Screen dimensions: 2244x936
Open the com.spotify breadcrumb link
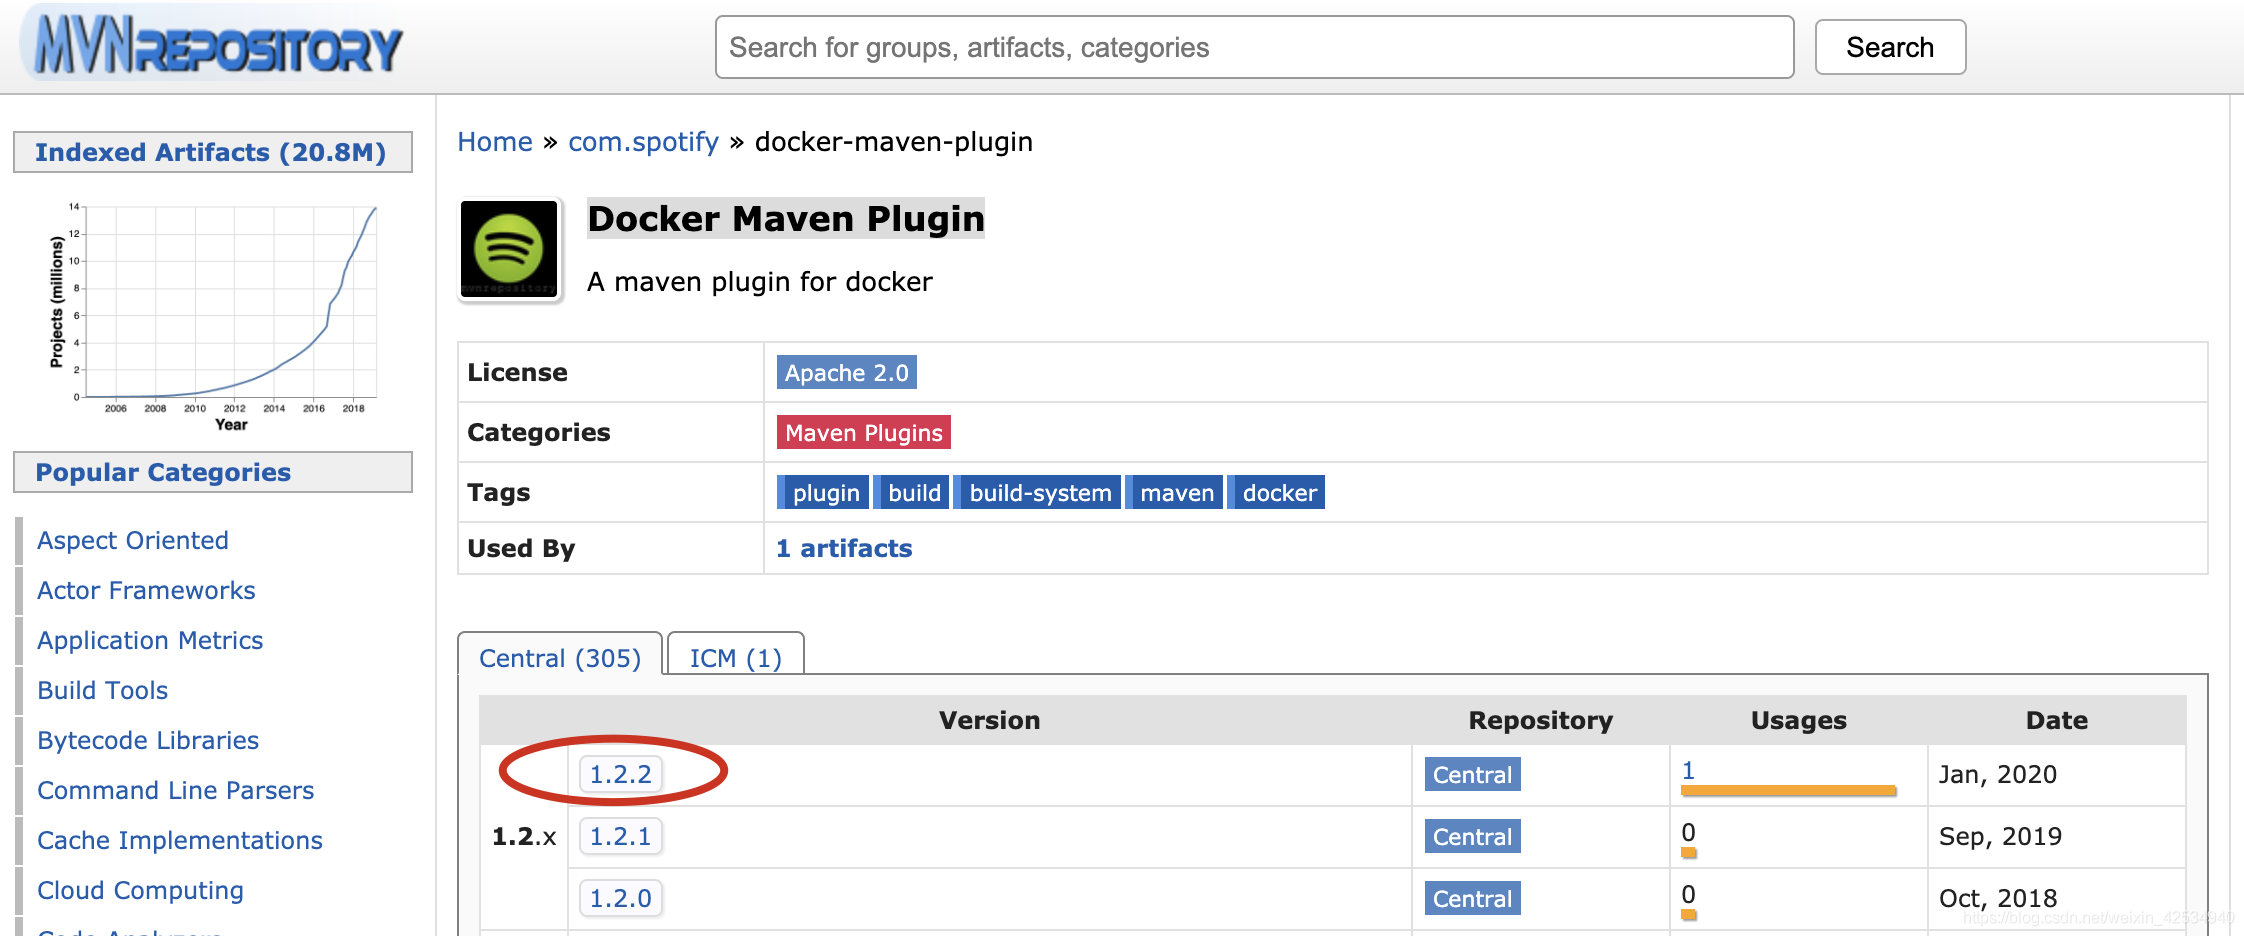click(643, 142)
